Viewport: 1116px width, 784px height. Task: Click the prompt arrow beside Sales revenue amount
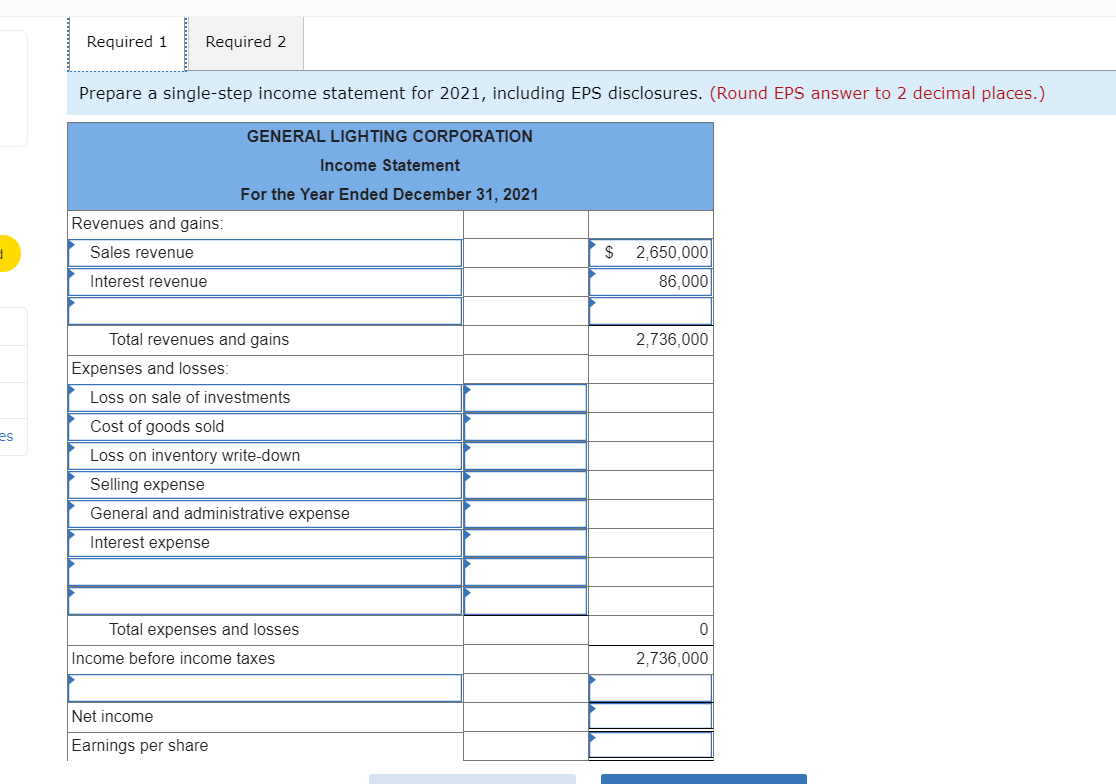[593, 245]
